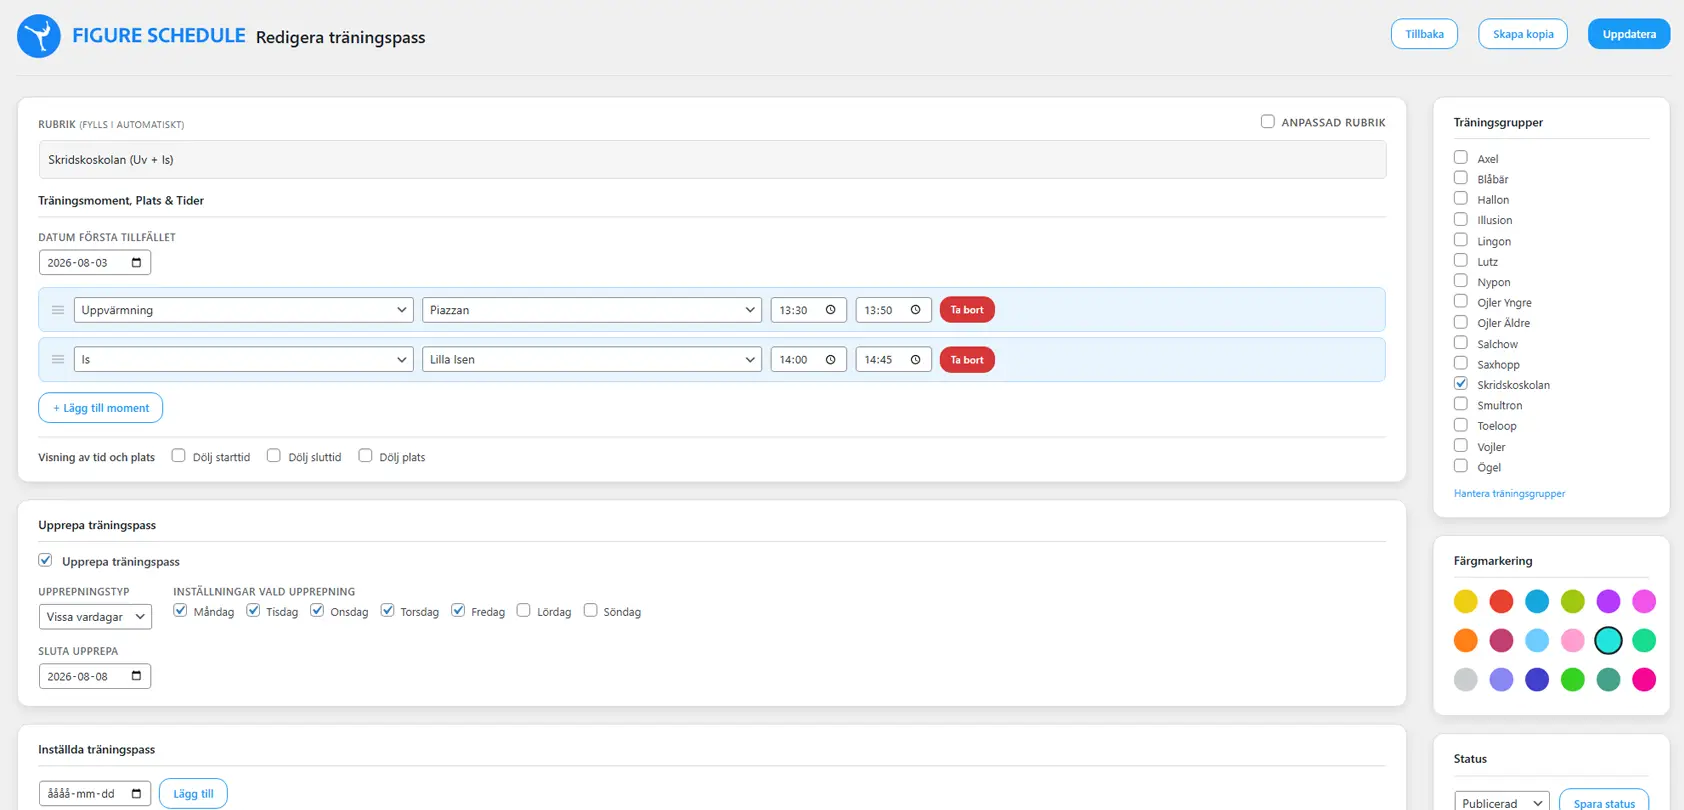Select the yellow color swatch
Screen dimensions: 1684x810
click(x=1465, y=601)
